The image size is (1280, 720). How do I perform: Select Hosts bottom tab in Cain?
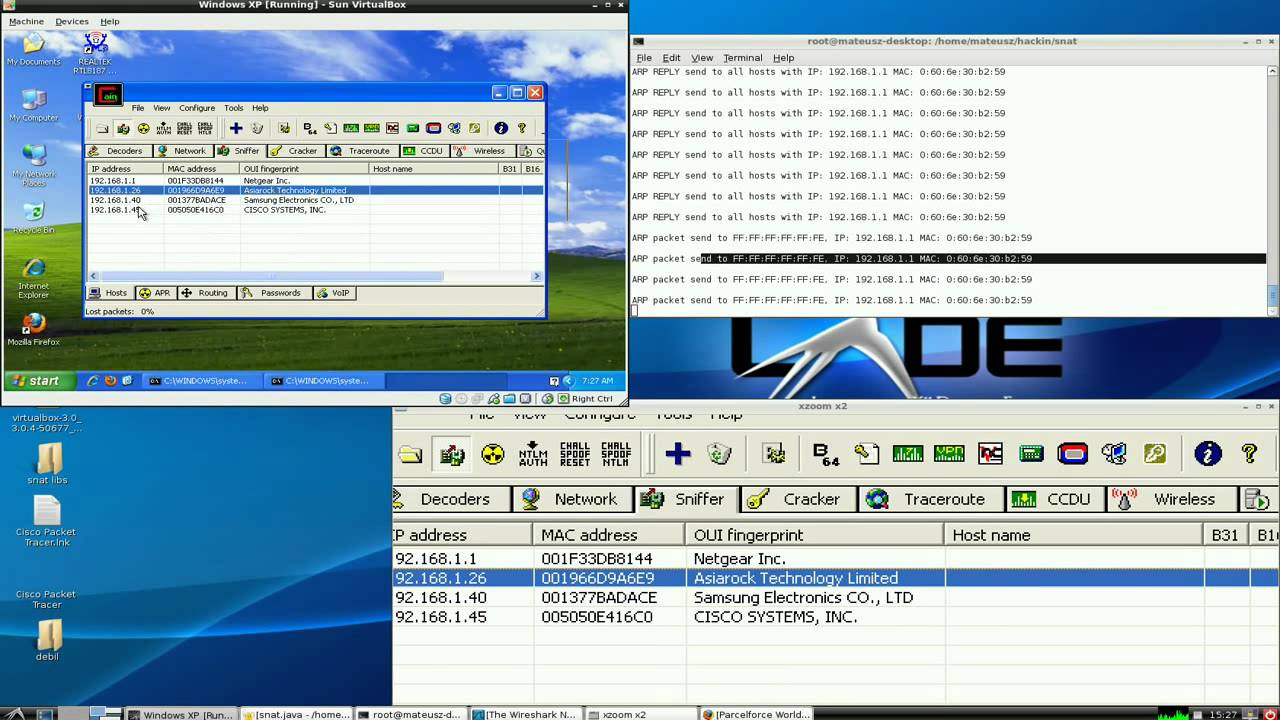coord(109,293)
